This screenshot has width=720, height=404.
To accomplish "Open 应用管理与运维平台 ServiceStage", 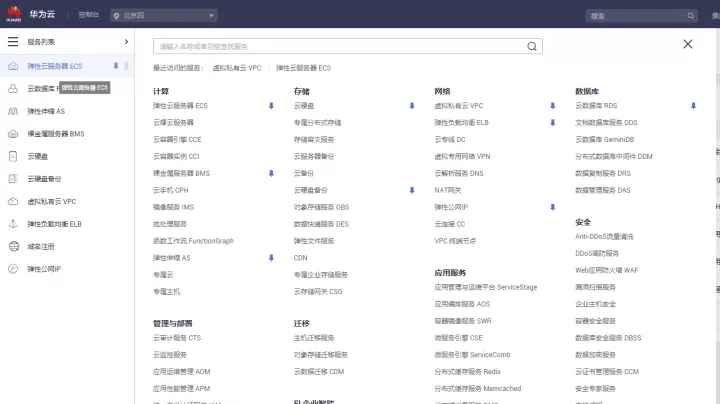I will tap(486, 287).
